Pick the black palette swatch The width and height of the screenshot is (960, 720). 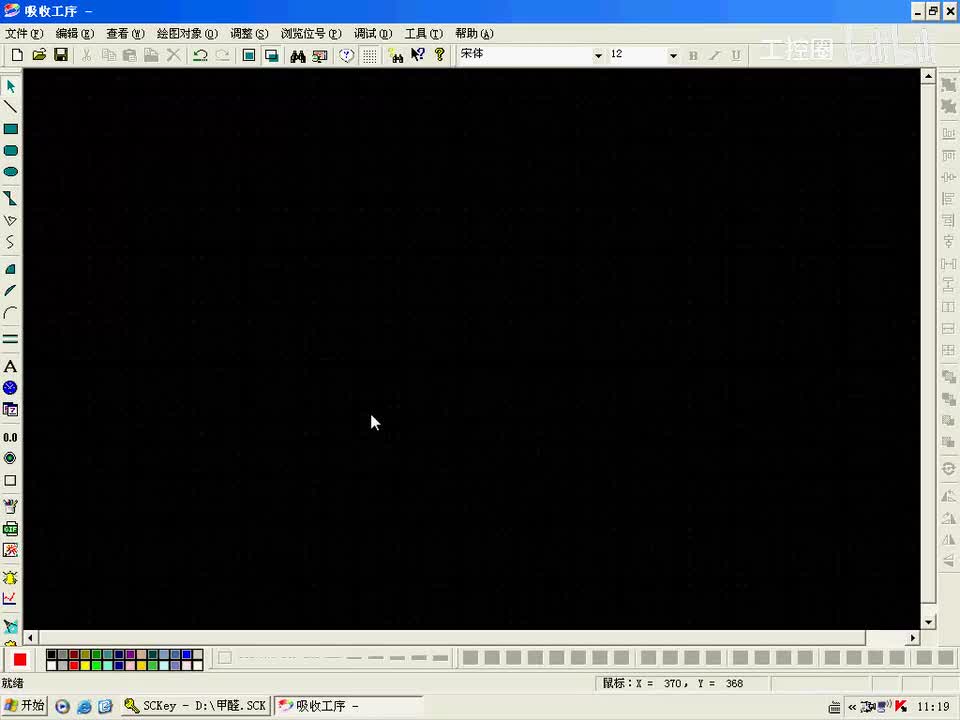[x=52, y=654]
